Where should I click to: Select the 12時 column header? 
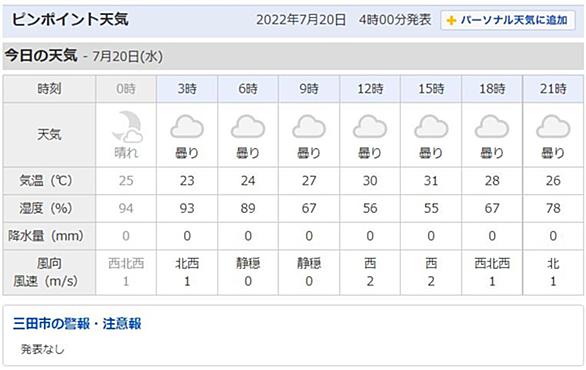tap(370, 89)
